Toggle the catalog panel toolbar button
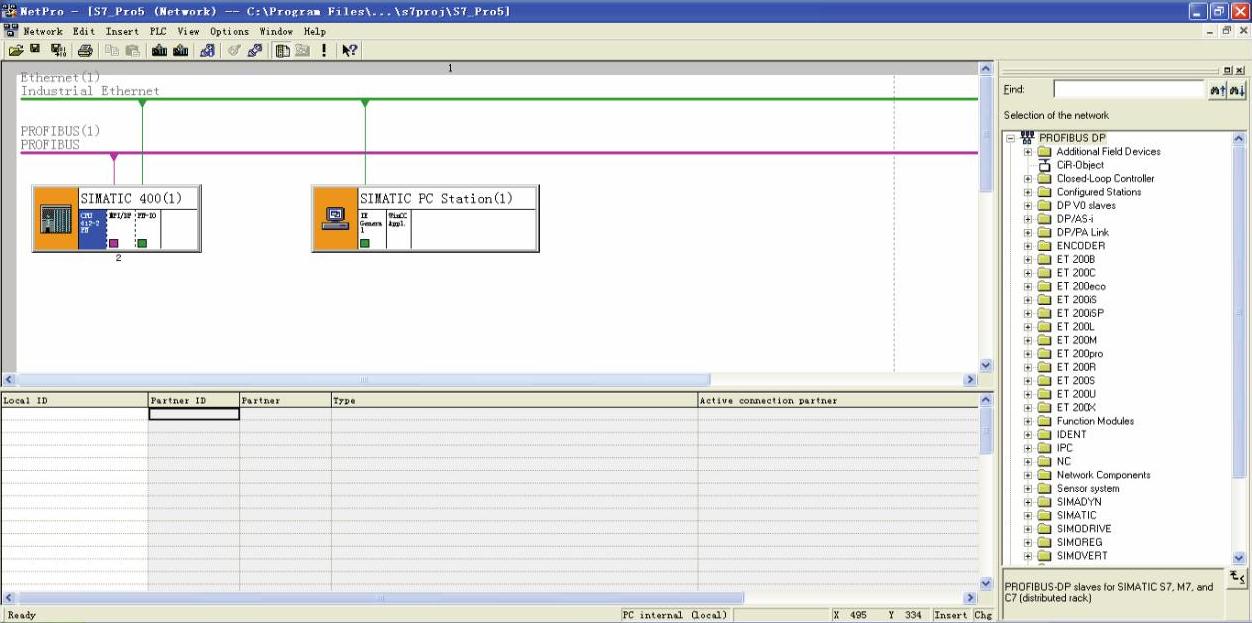The image size is (1252, 623). point(283,50)
